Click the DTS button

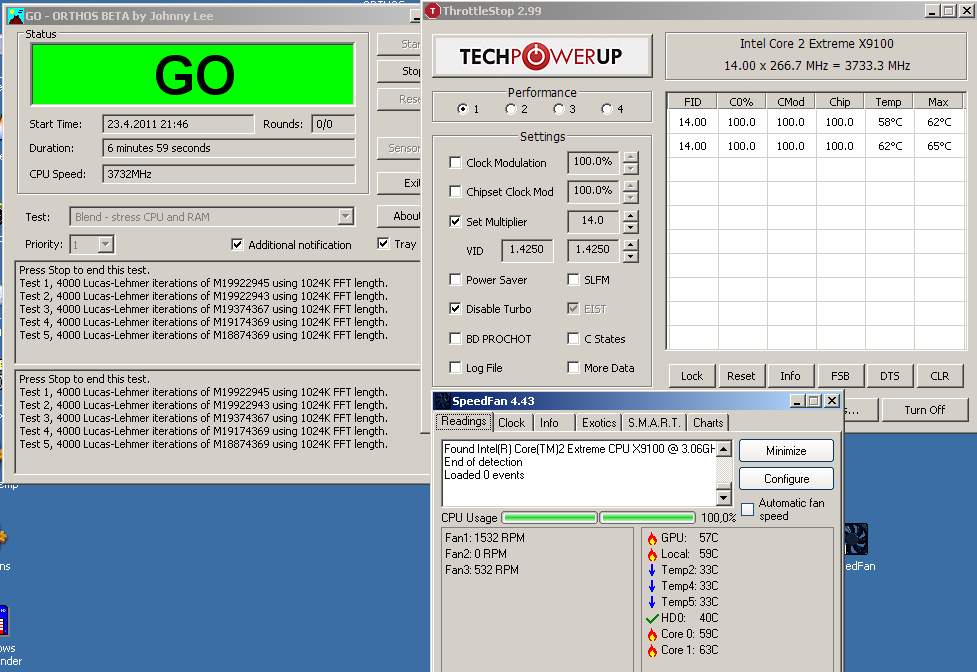click(x=890, y=376)
